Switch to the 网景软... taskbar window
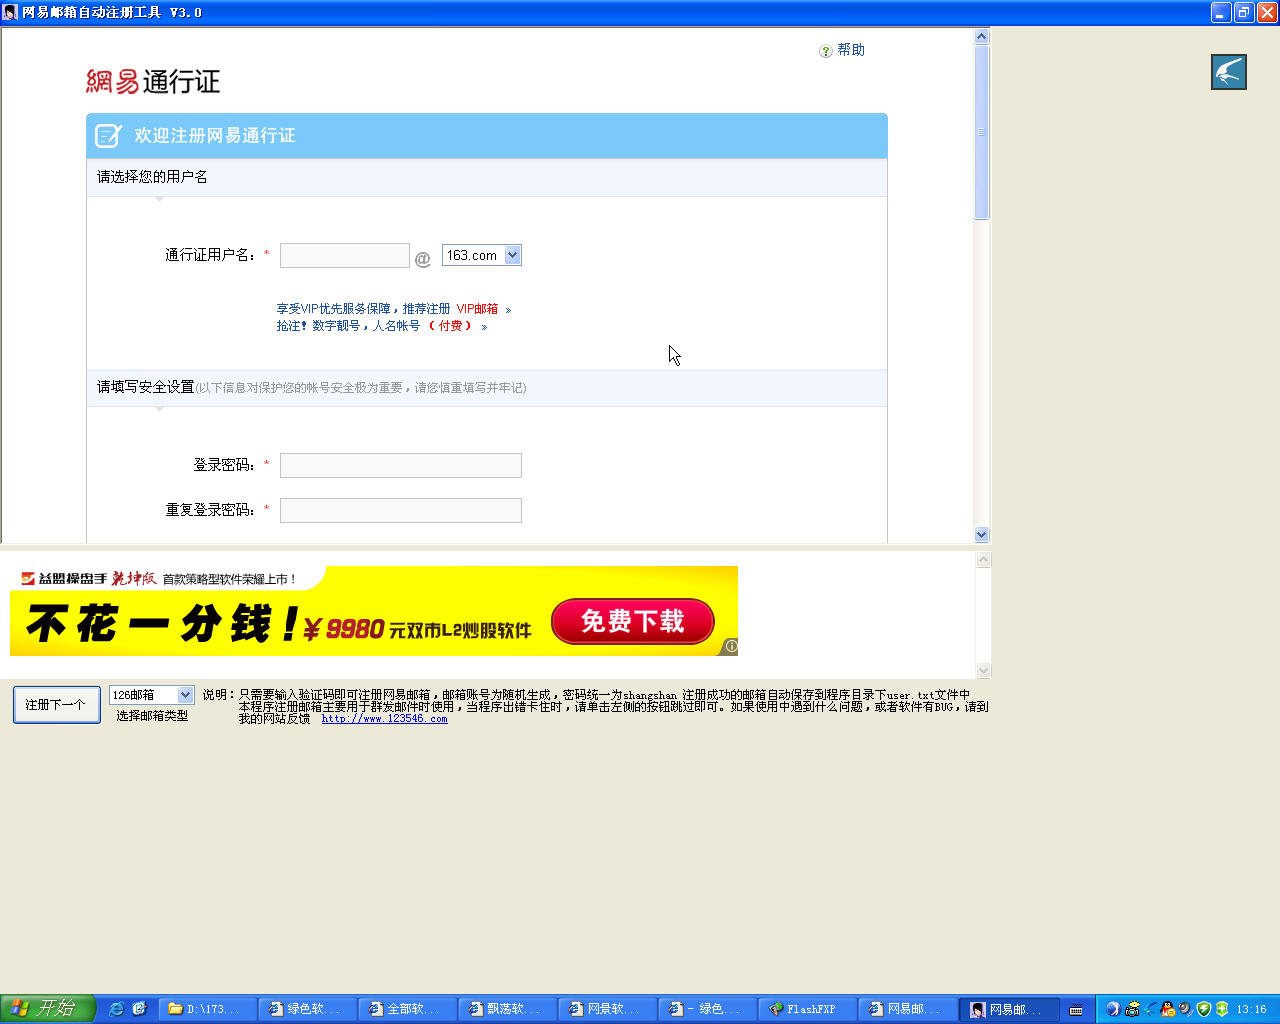 click(x=608, y=1009)
